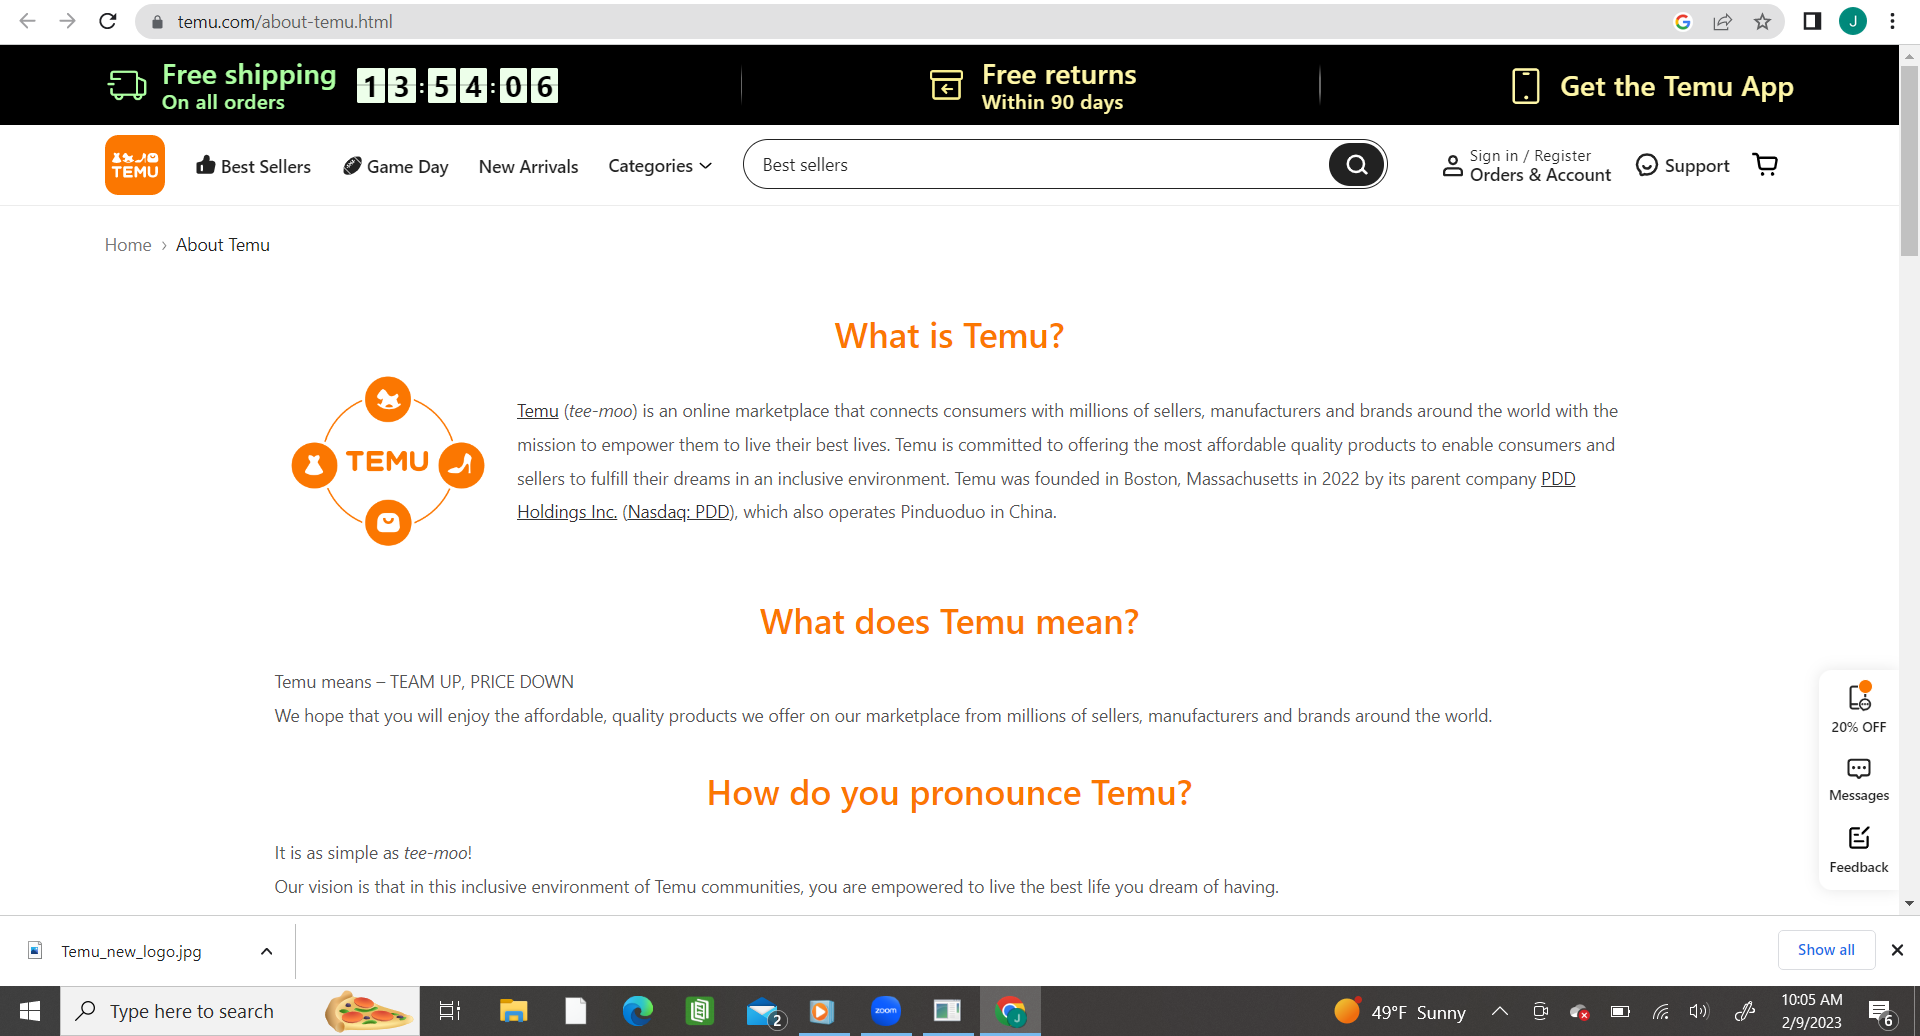Open File Explorer from taskbar
This screenshot has height=1036, width=1920.
513,1011
